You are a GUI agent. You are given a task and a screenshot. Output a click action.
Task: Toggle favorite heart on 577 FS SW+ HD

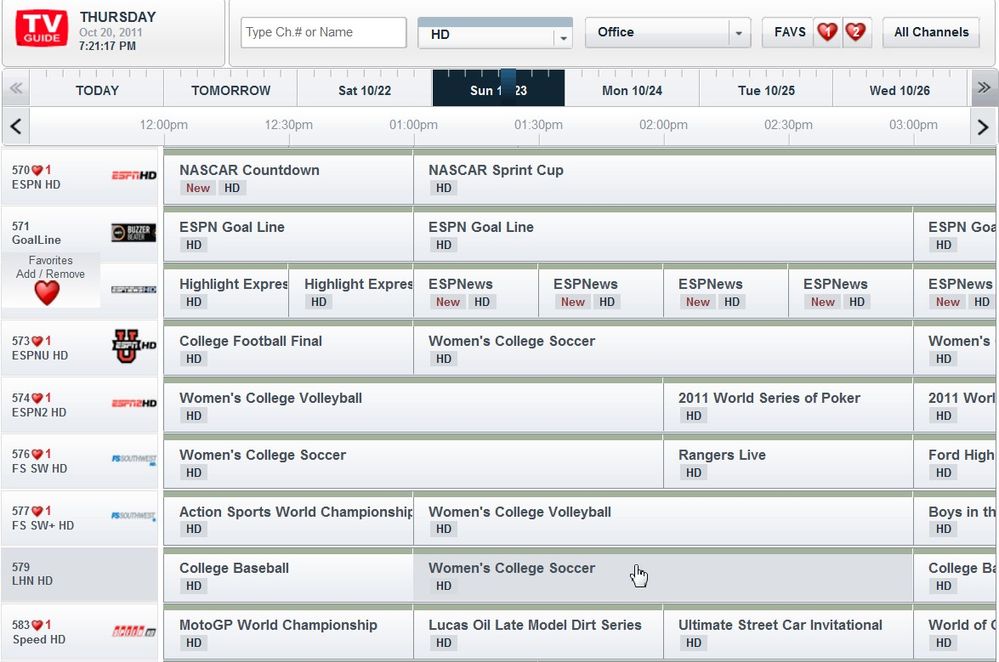(37, 511)
